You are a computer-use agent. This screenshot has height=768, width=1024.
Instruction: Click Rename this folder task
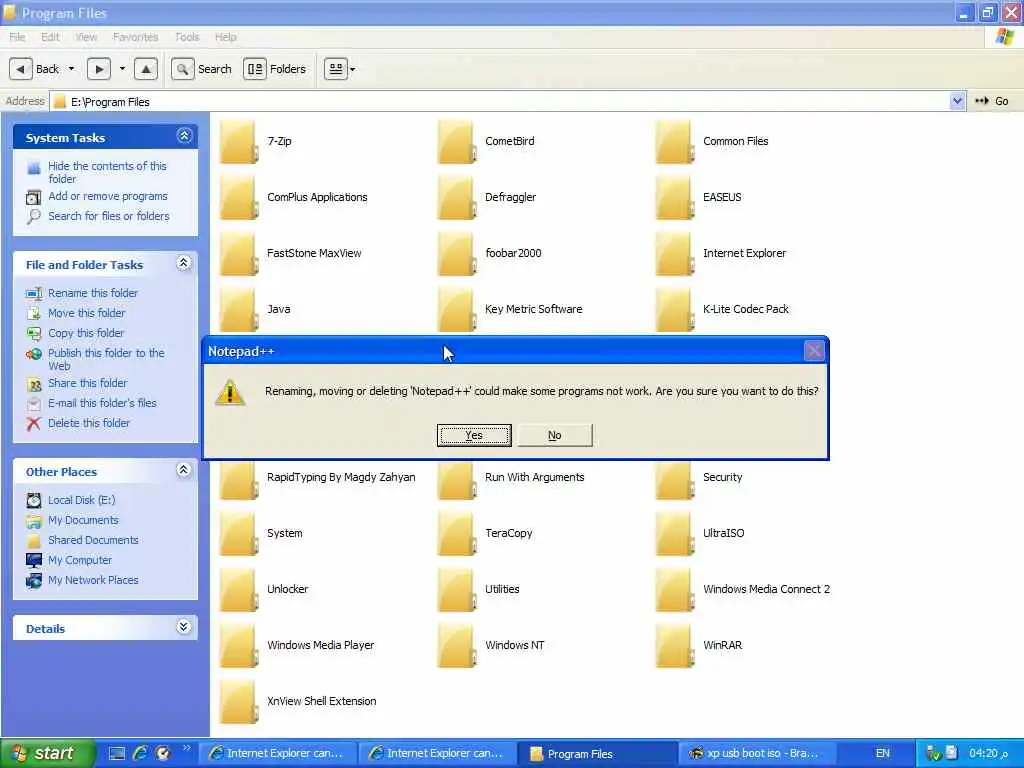[x=93, y=293]
